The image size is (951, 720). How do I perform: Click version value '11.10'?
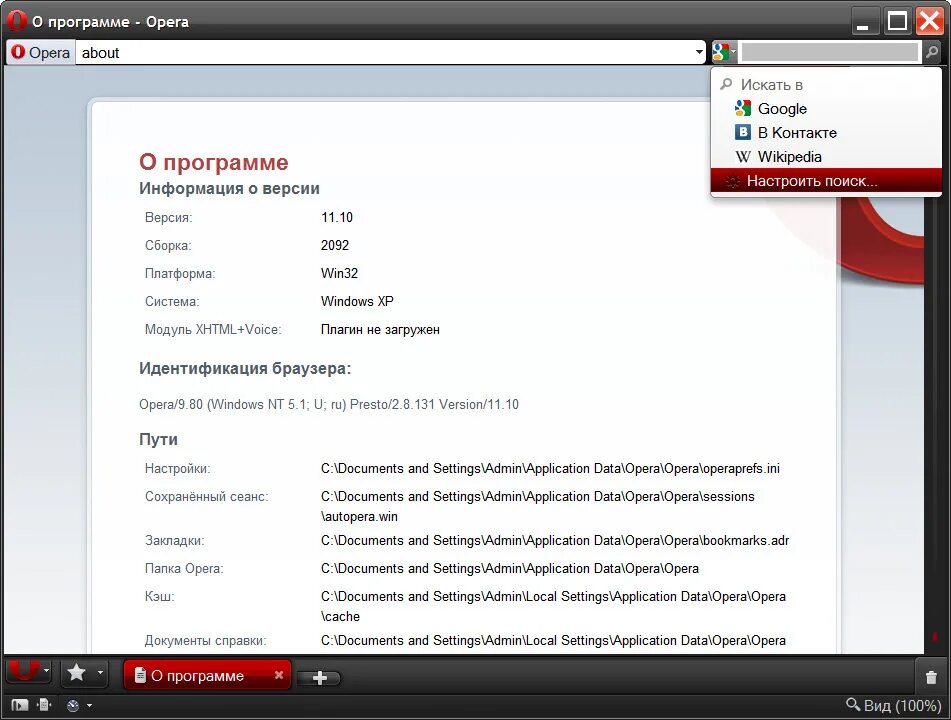pos(337,217)
